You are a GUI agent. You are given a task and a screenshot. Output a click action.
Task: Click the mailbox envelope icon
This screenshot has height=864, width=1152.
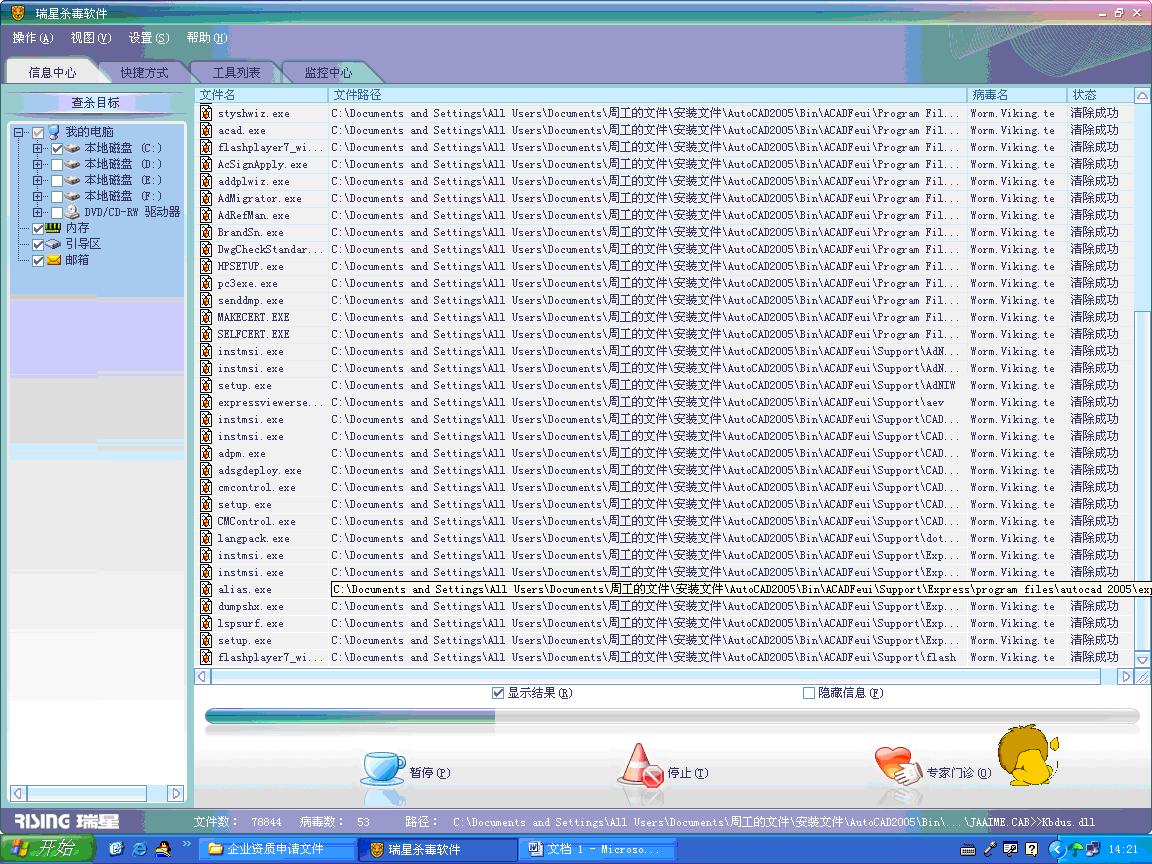click(54, 260)
